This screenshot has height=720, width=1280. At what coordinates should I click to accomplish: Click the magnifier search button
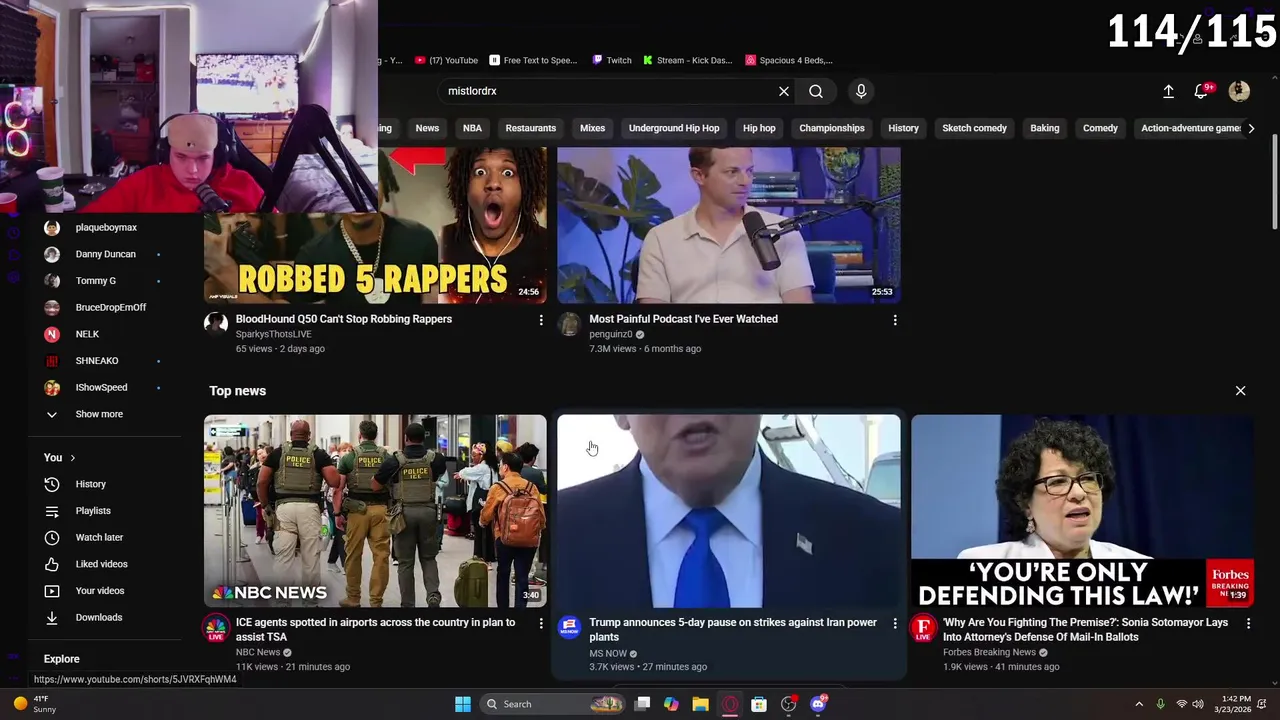(x=816, y=91)
